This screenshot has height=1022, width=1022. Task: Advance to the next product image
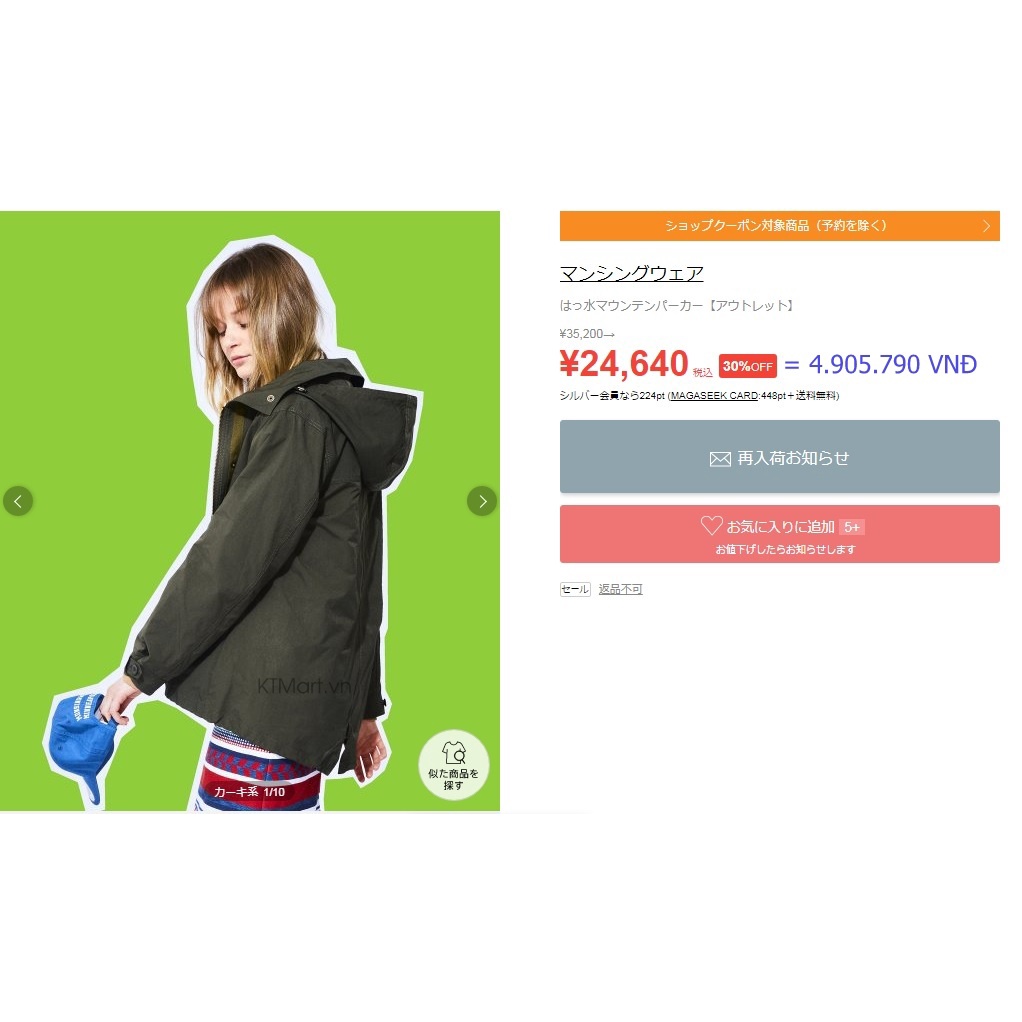click(x=482, y=501)
